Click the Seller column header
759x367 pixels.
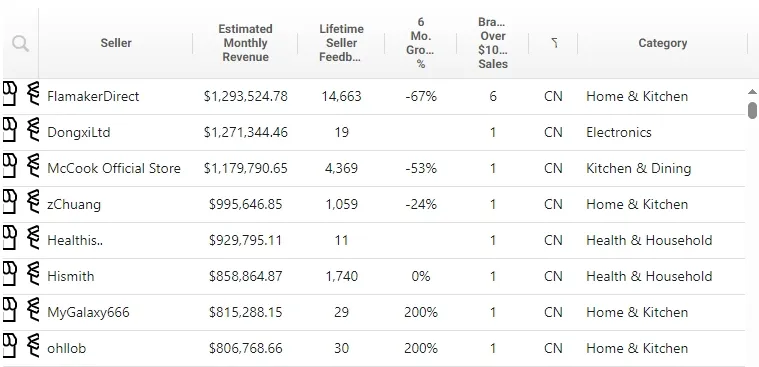click(x=116, y=43)
